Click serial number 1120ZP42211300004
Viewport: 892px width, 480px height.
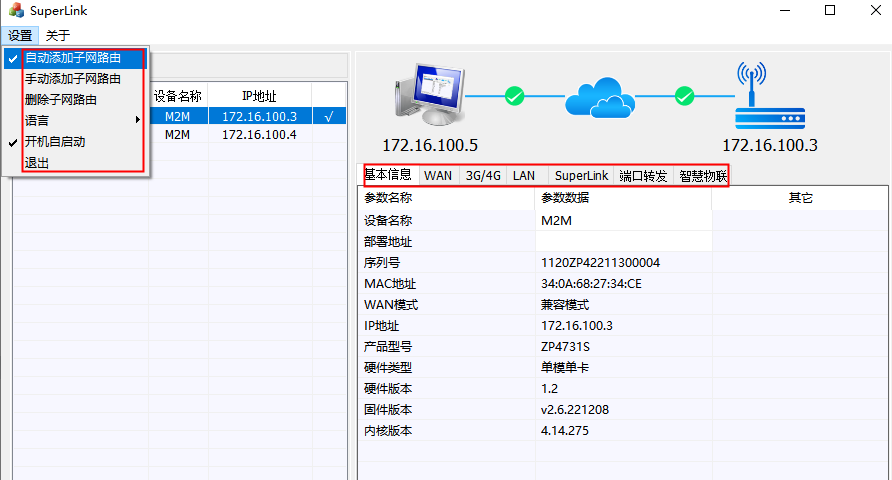pos(600,263)
